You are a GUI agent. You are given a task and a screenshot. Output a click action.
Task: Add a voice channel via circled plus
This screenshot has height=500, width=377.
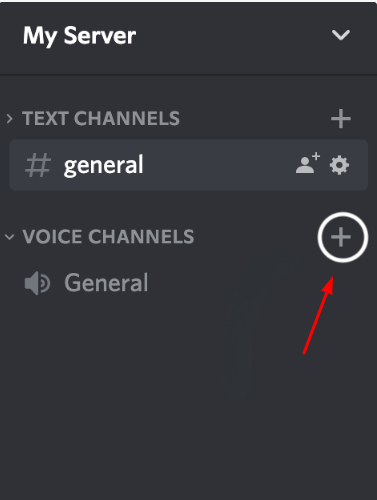(x=342, y=237)
